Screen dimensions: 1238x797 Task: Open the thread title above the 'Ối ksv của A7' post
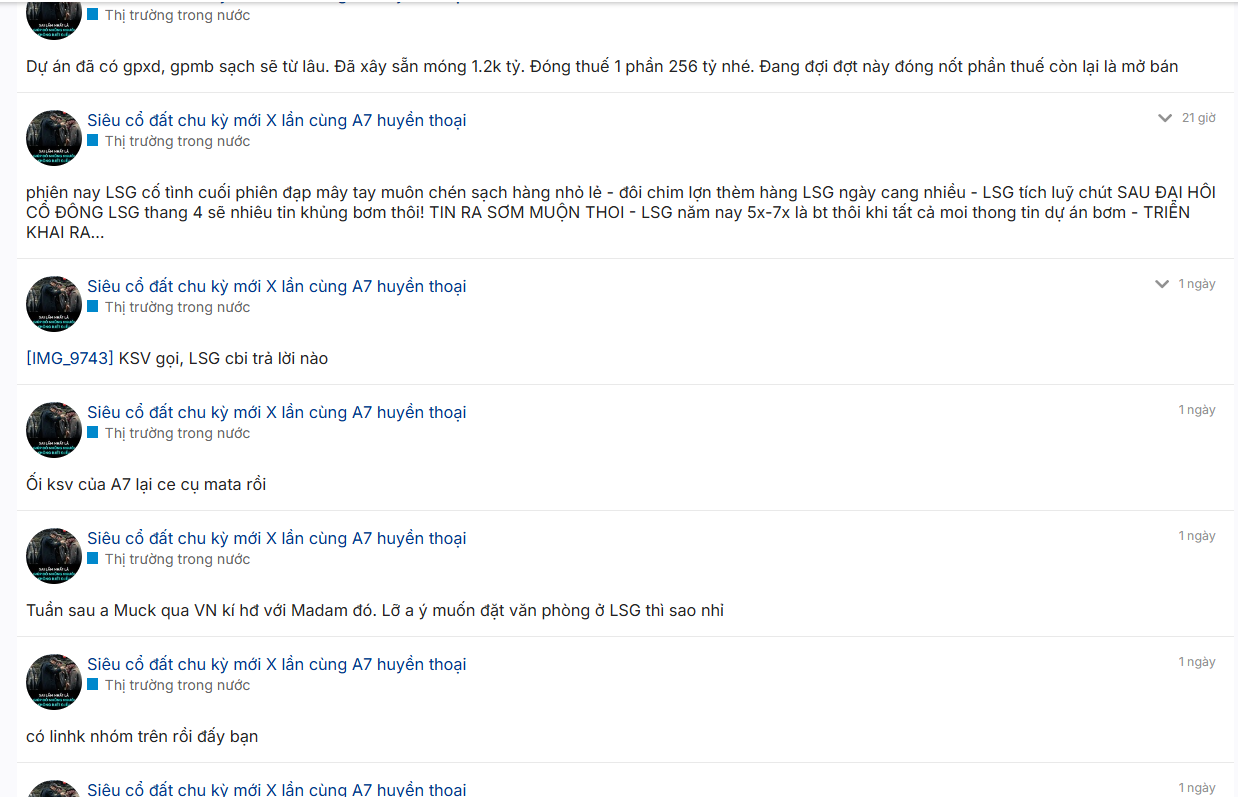pyautogui.click(x=276, y=412)
